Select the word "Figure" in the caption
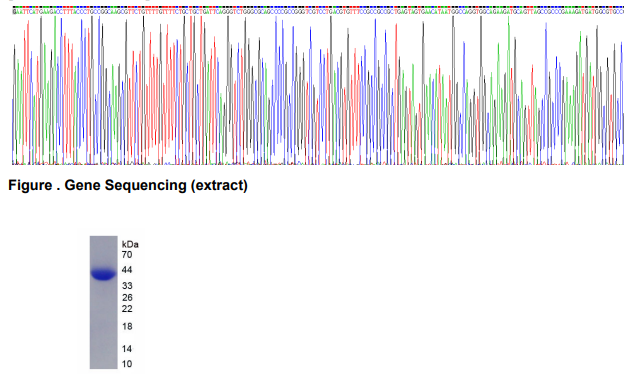Screen dimensions: 636x379 (30, 185)
